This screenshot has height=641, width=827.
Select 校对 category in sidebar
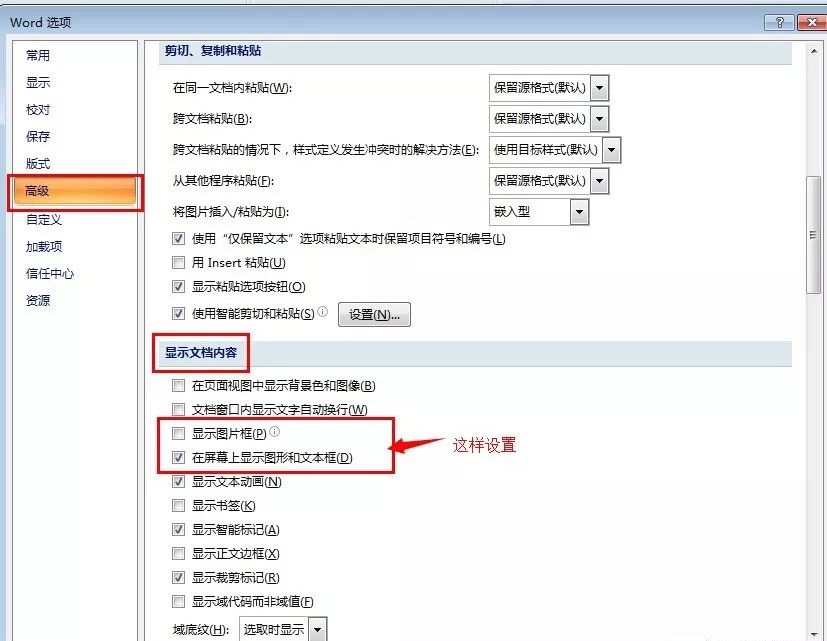38,110
